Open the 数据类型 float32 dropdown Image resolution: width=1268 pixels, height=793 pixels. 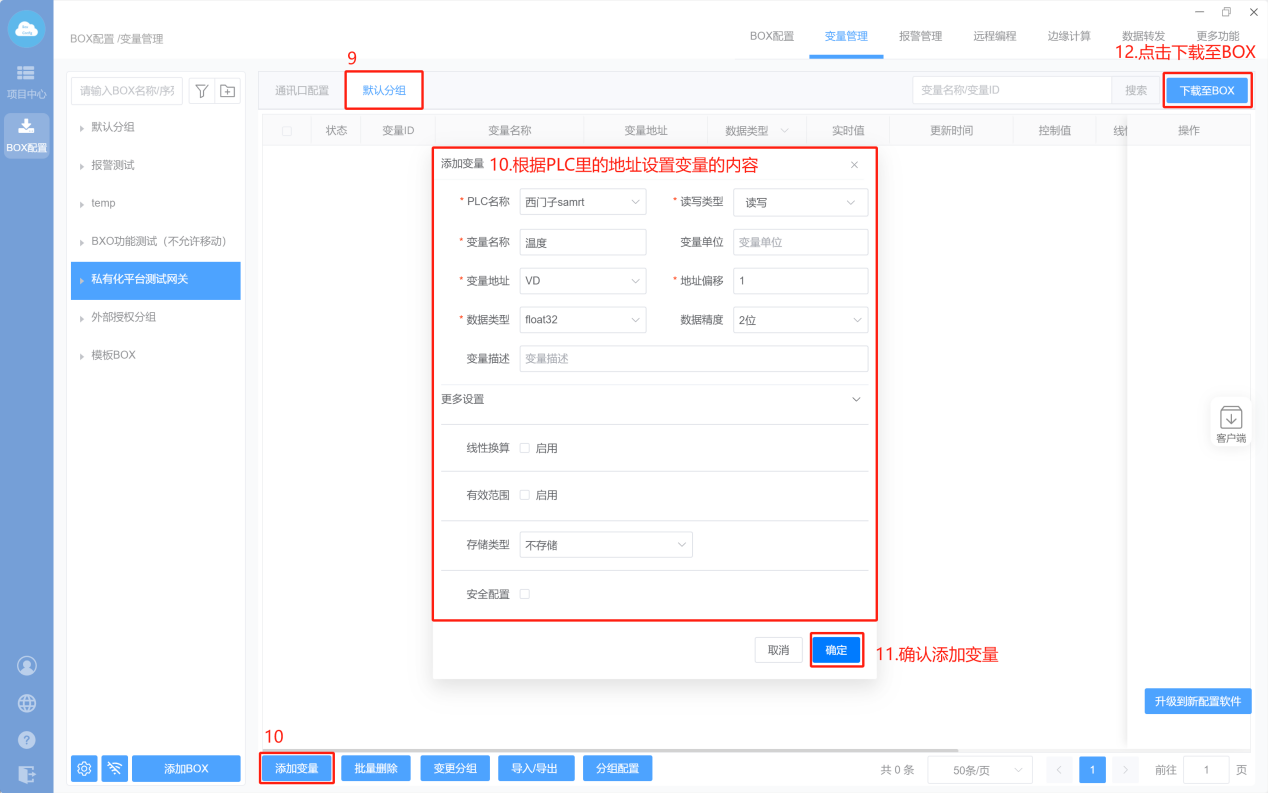click(582, 320)
